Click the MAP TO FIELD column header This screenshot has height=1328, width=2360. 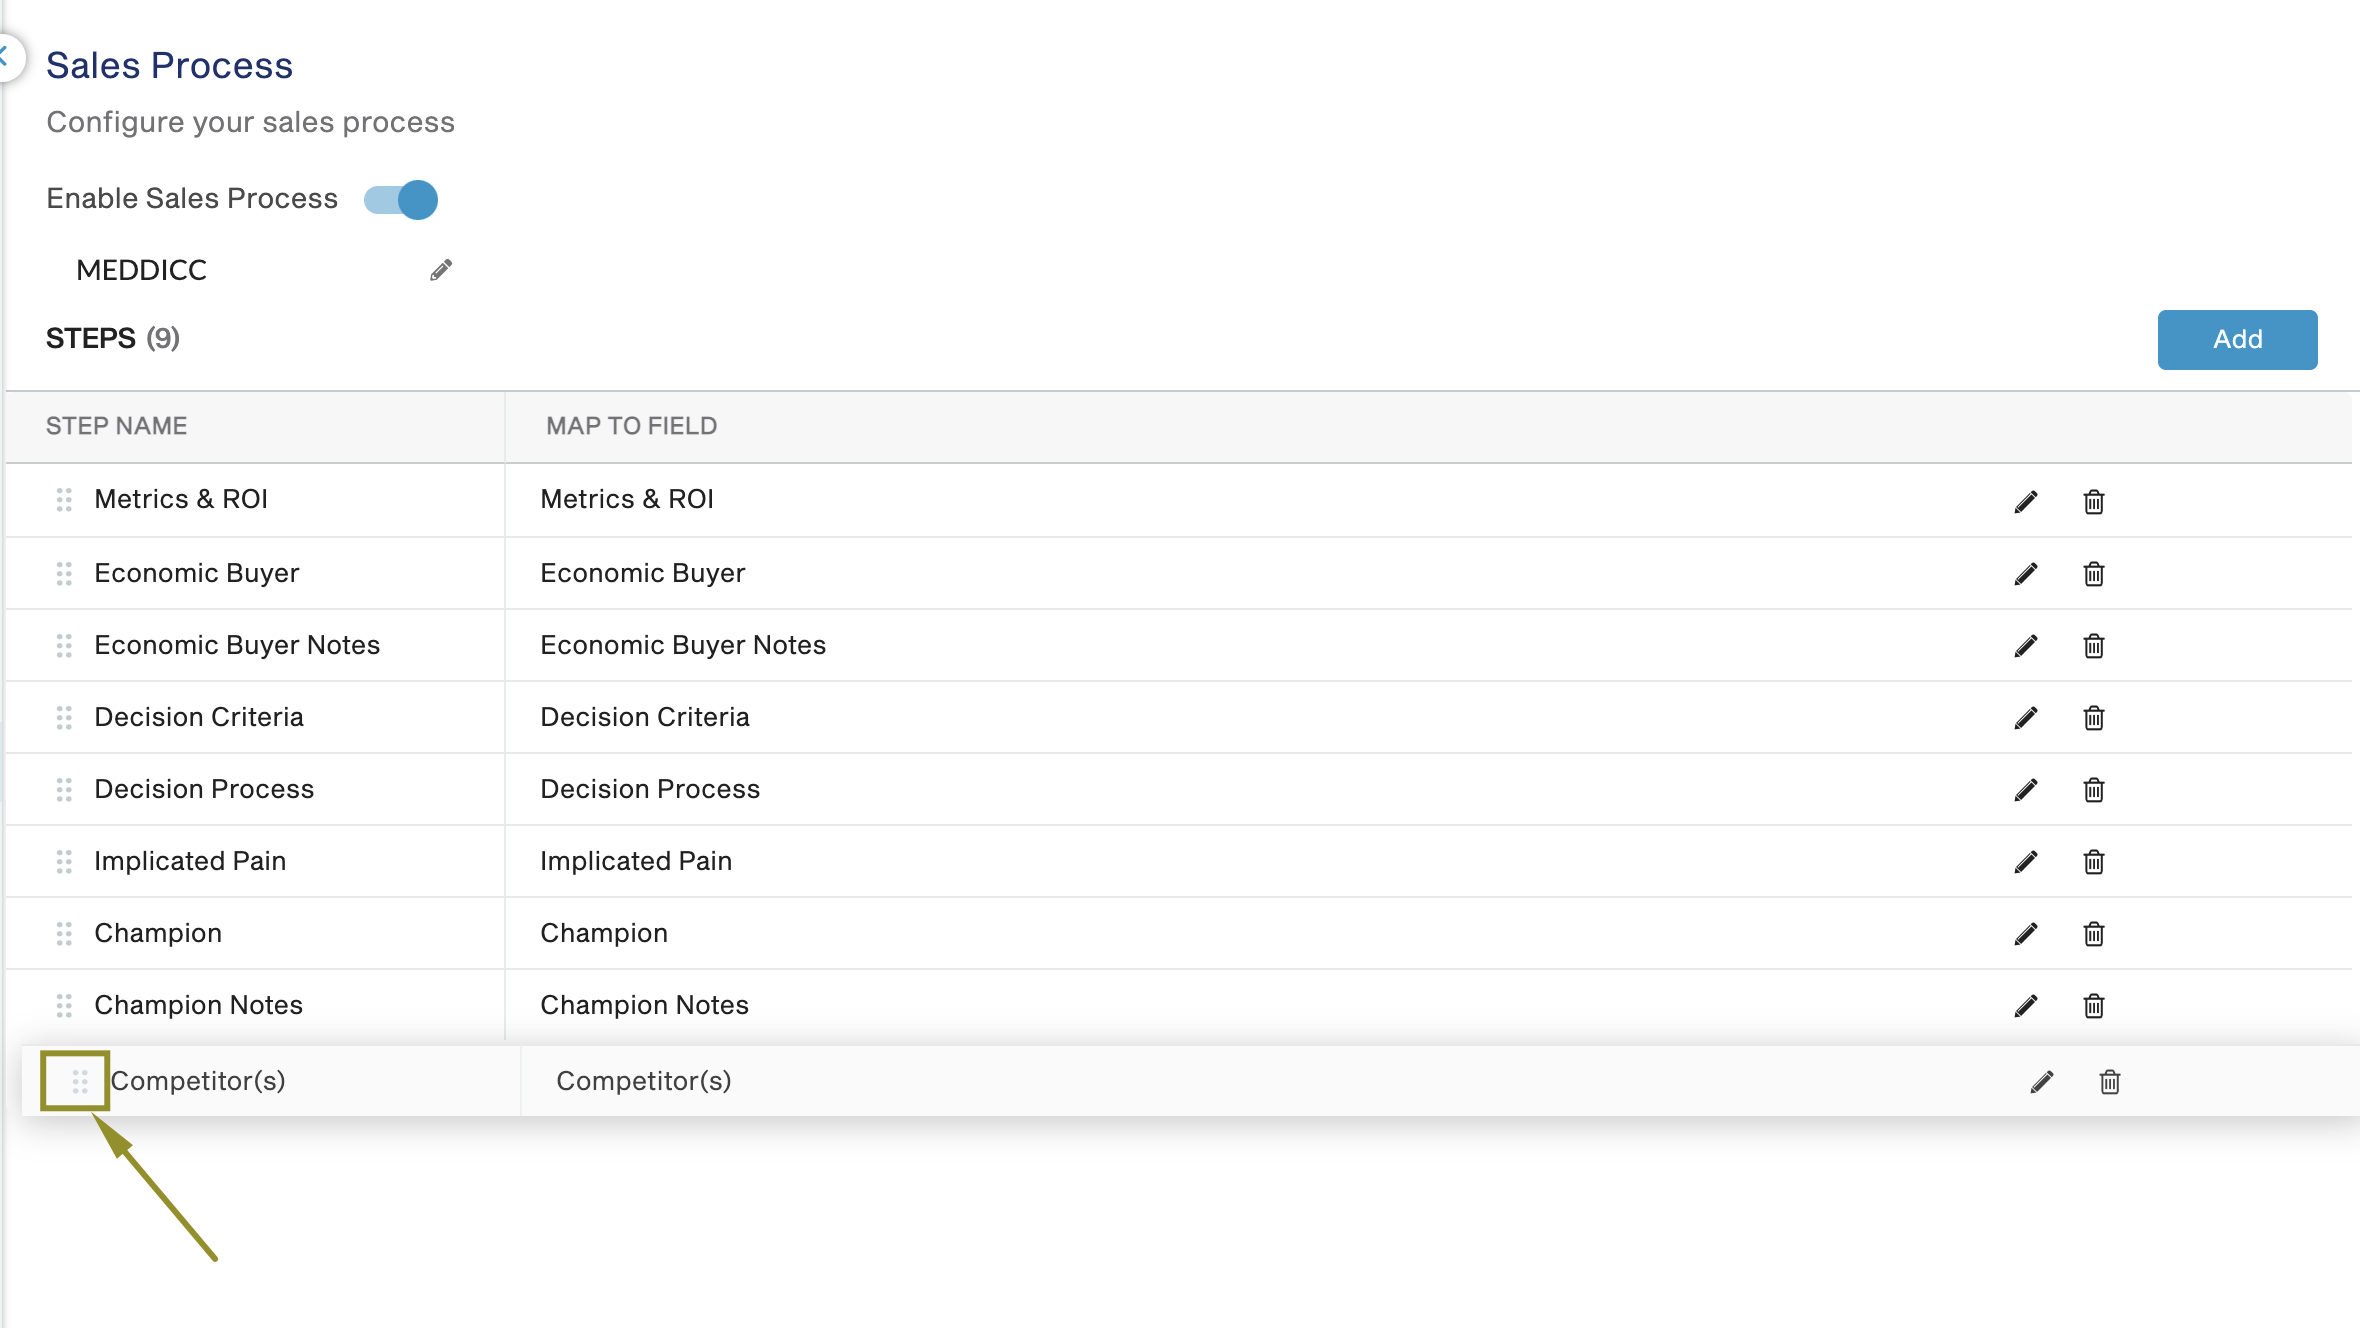(631, 426)
